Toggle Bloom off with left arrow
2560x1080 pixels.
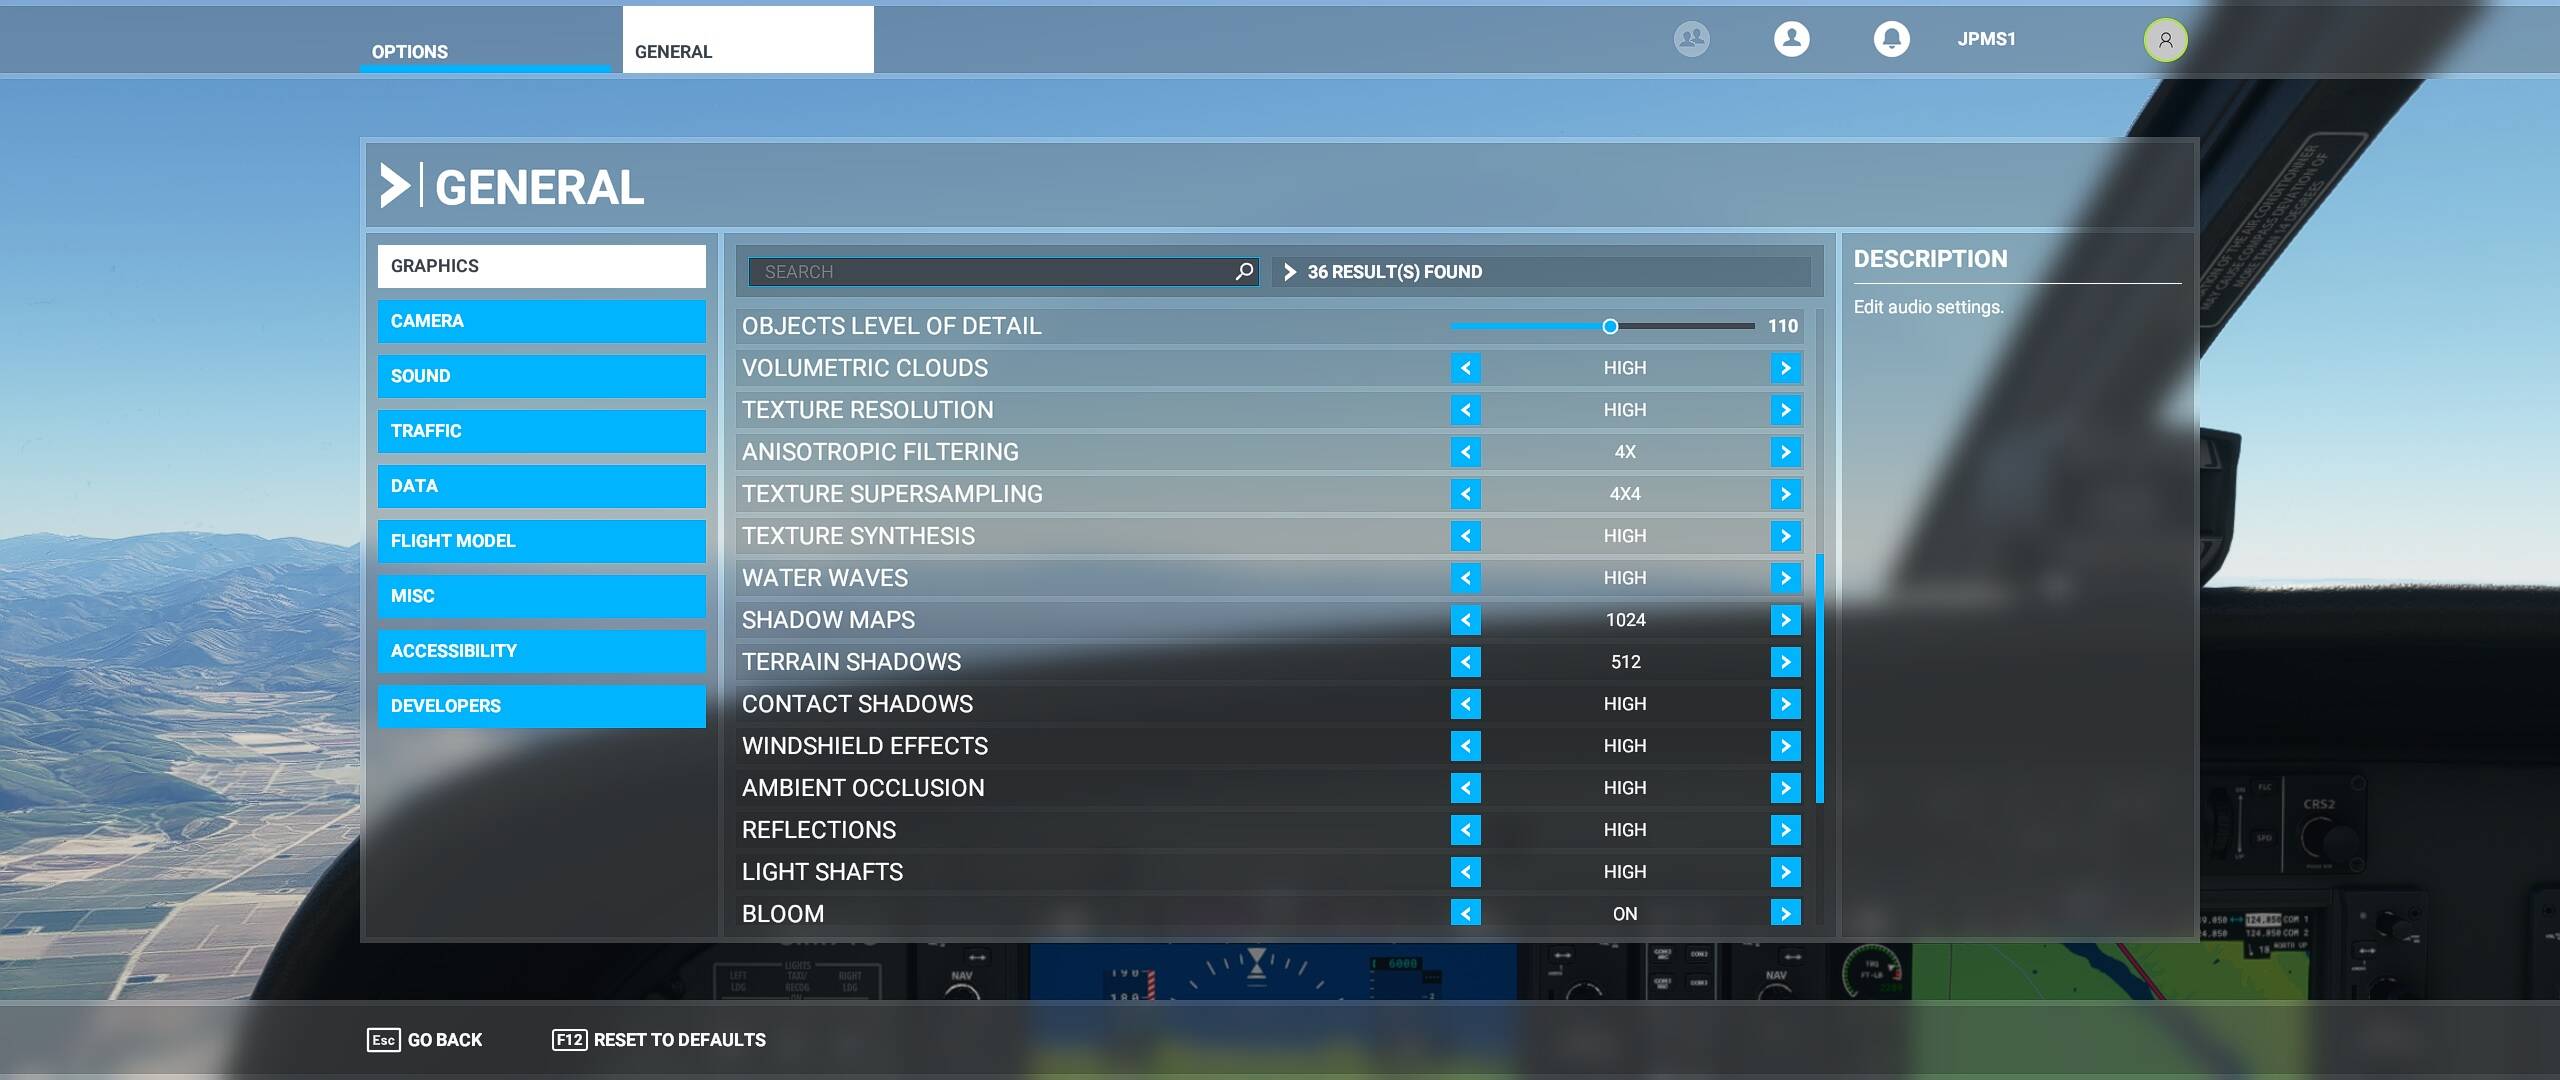[x=1465, y=912]
